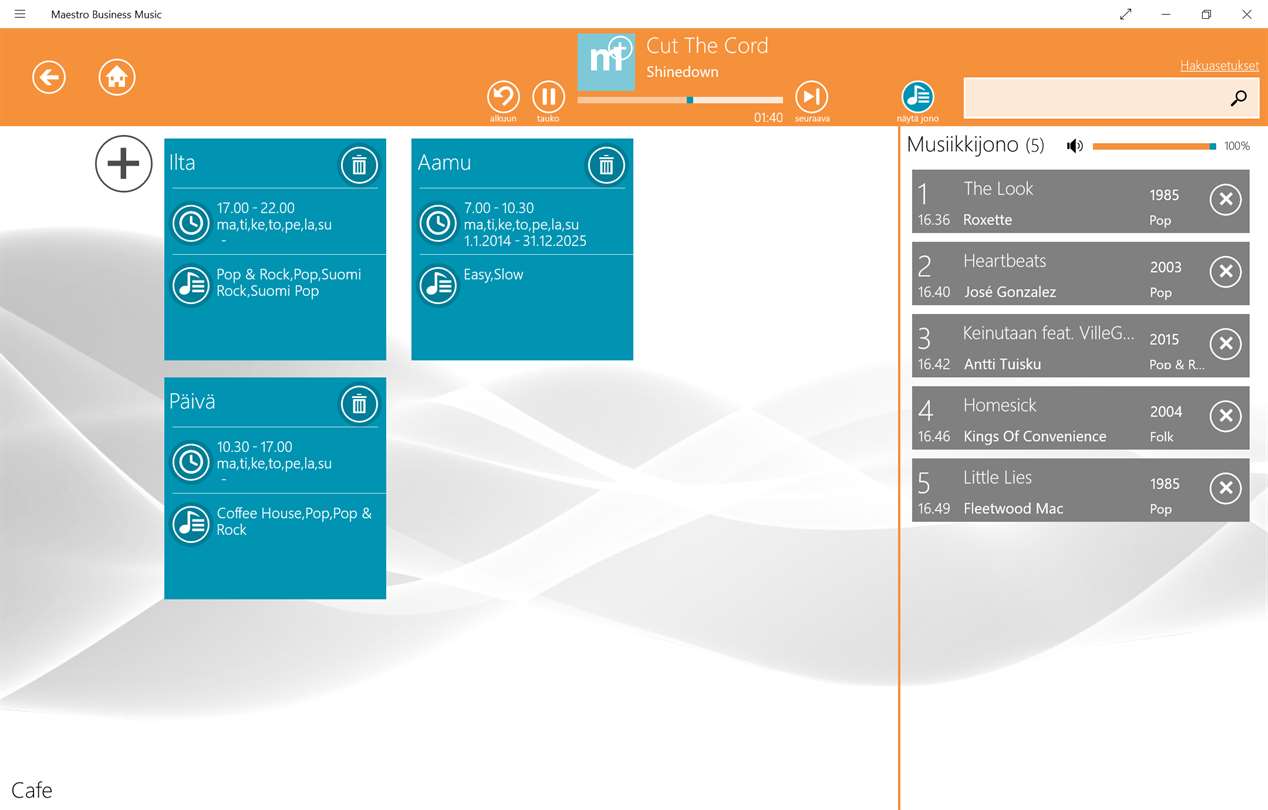The height and width of the screenshot is (810, 1268).
Task: Skip to next track with seuraava
Action: pyautogui.click(x=812, y=97)
